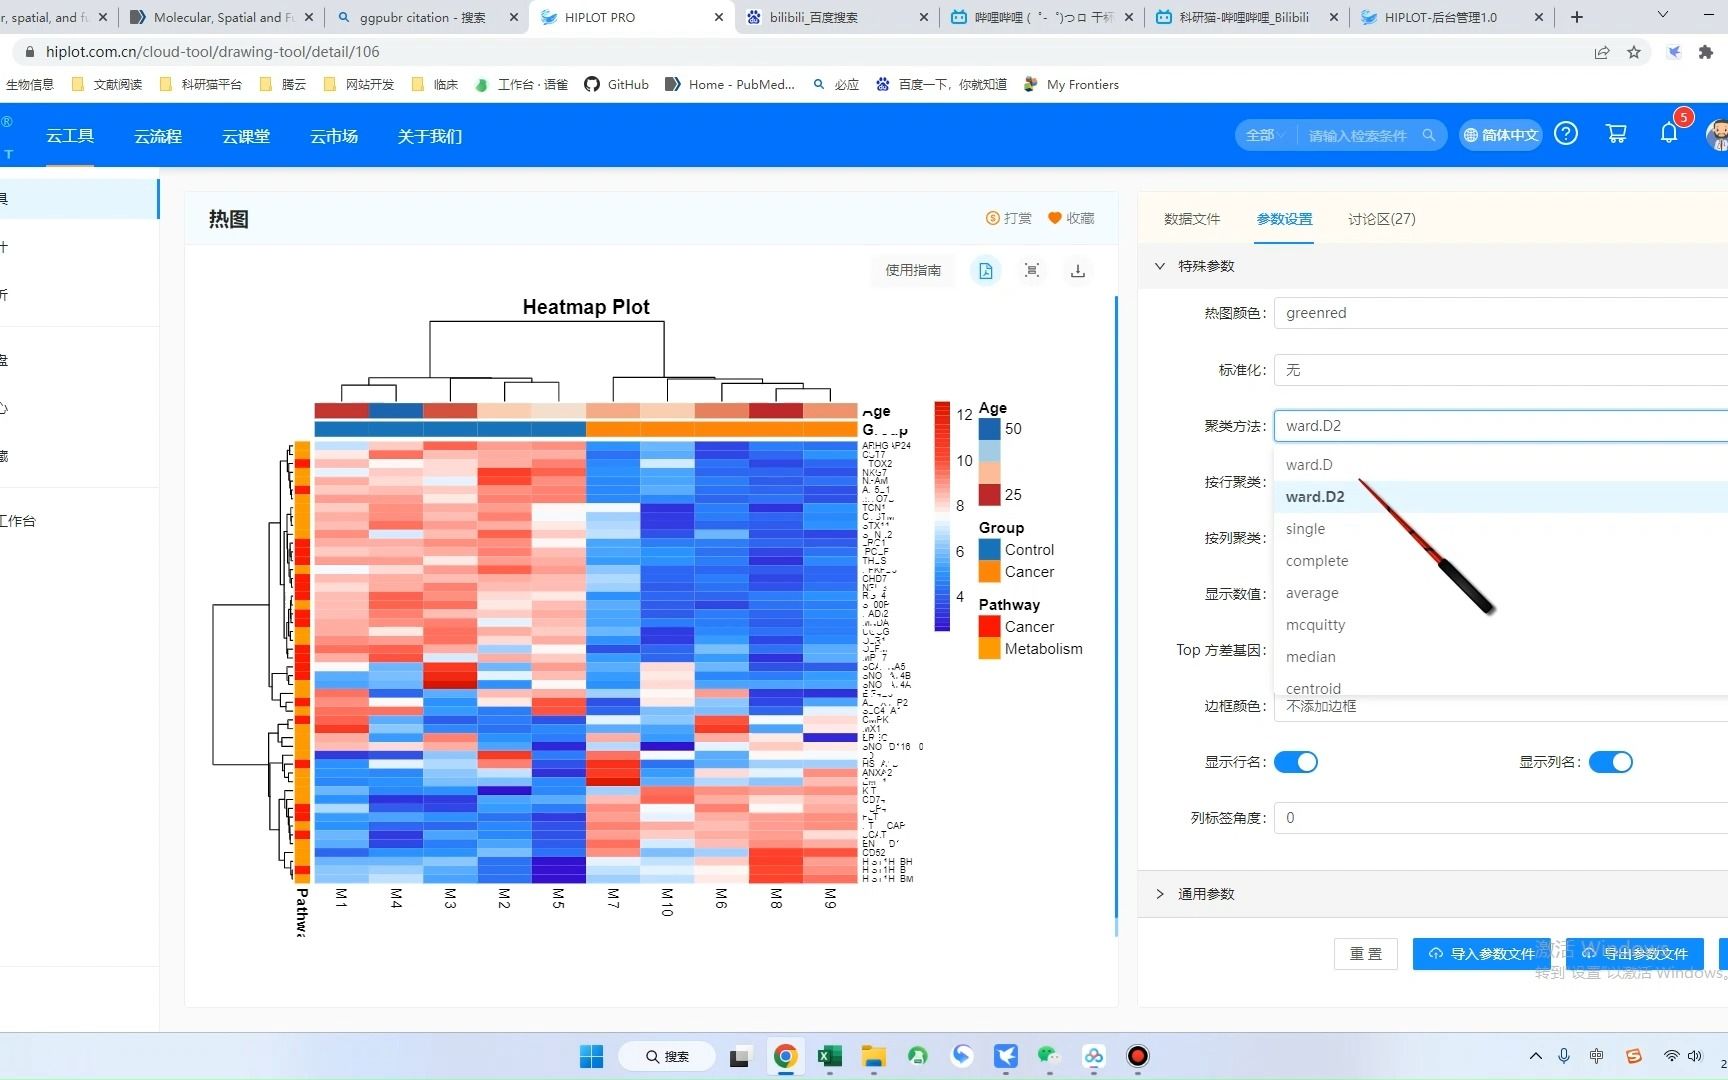
Task: Click the 使用指南 button
Action: point(913,270)
